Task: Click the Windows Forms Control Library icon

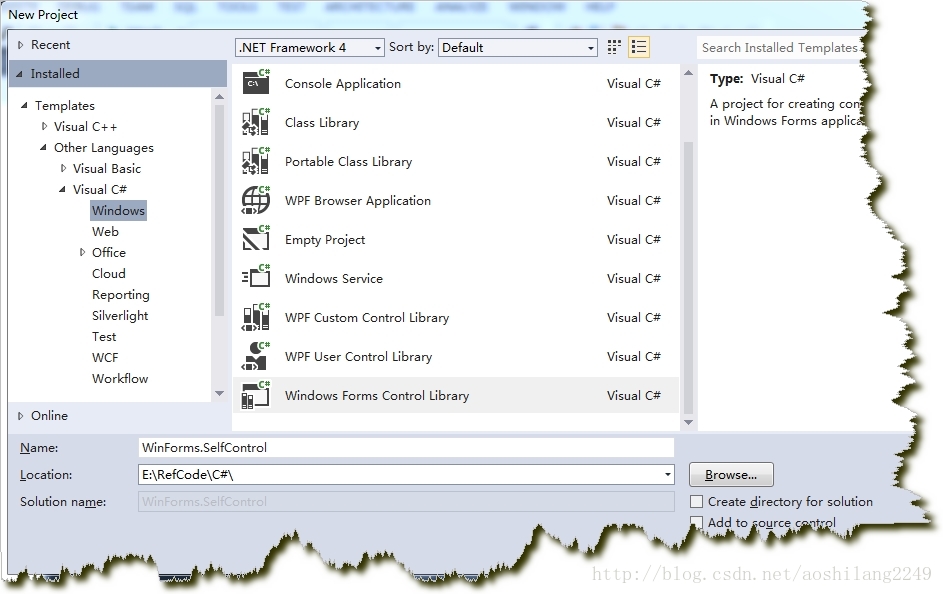Action: click(x=256, y=395)
